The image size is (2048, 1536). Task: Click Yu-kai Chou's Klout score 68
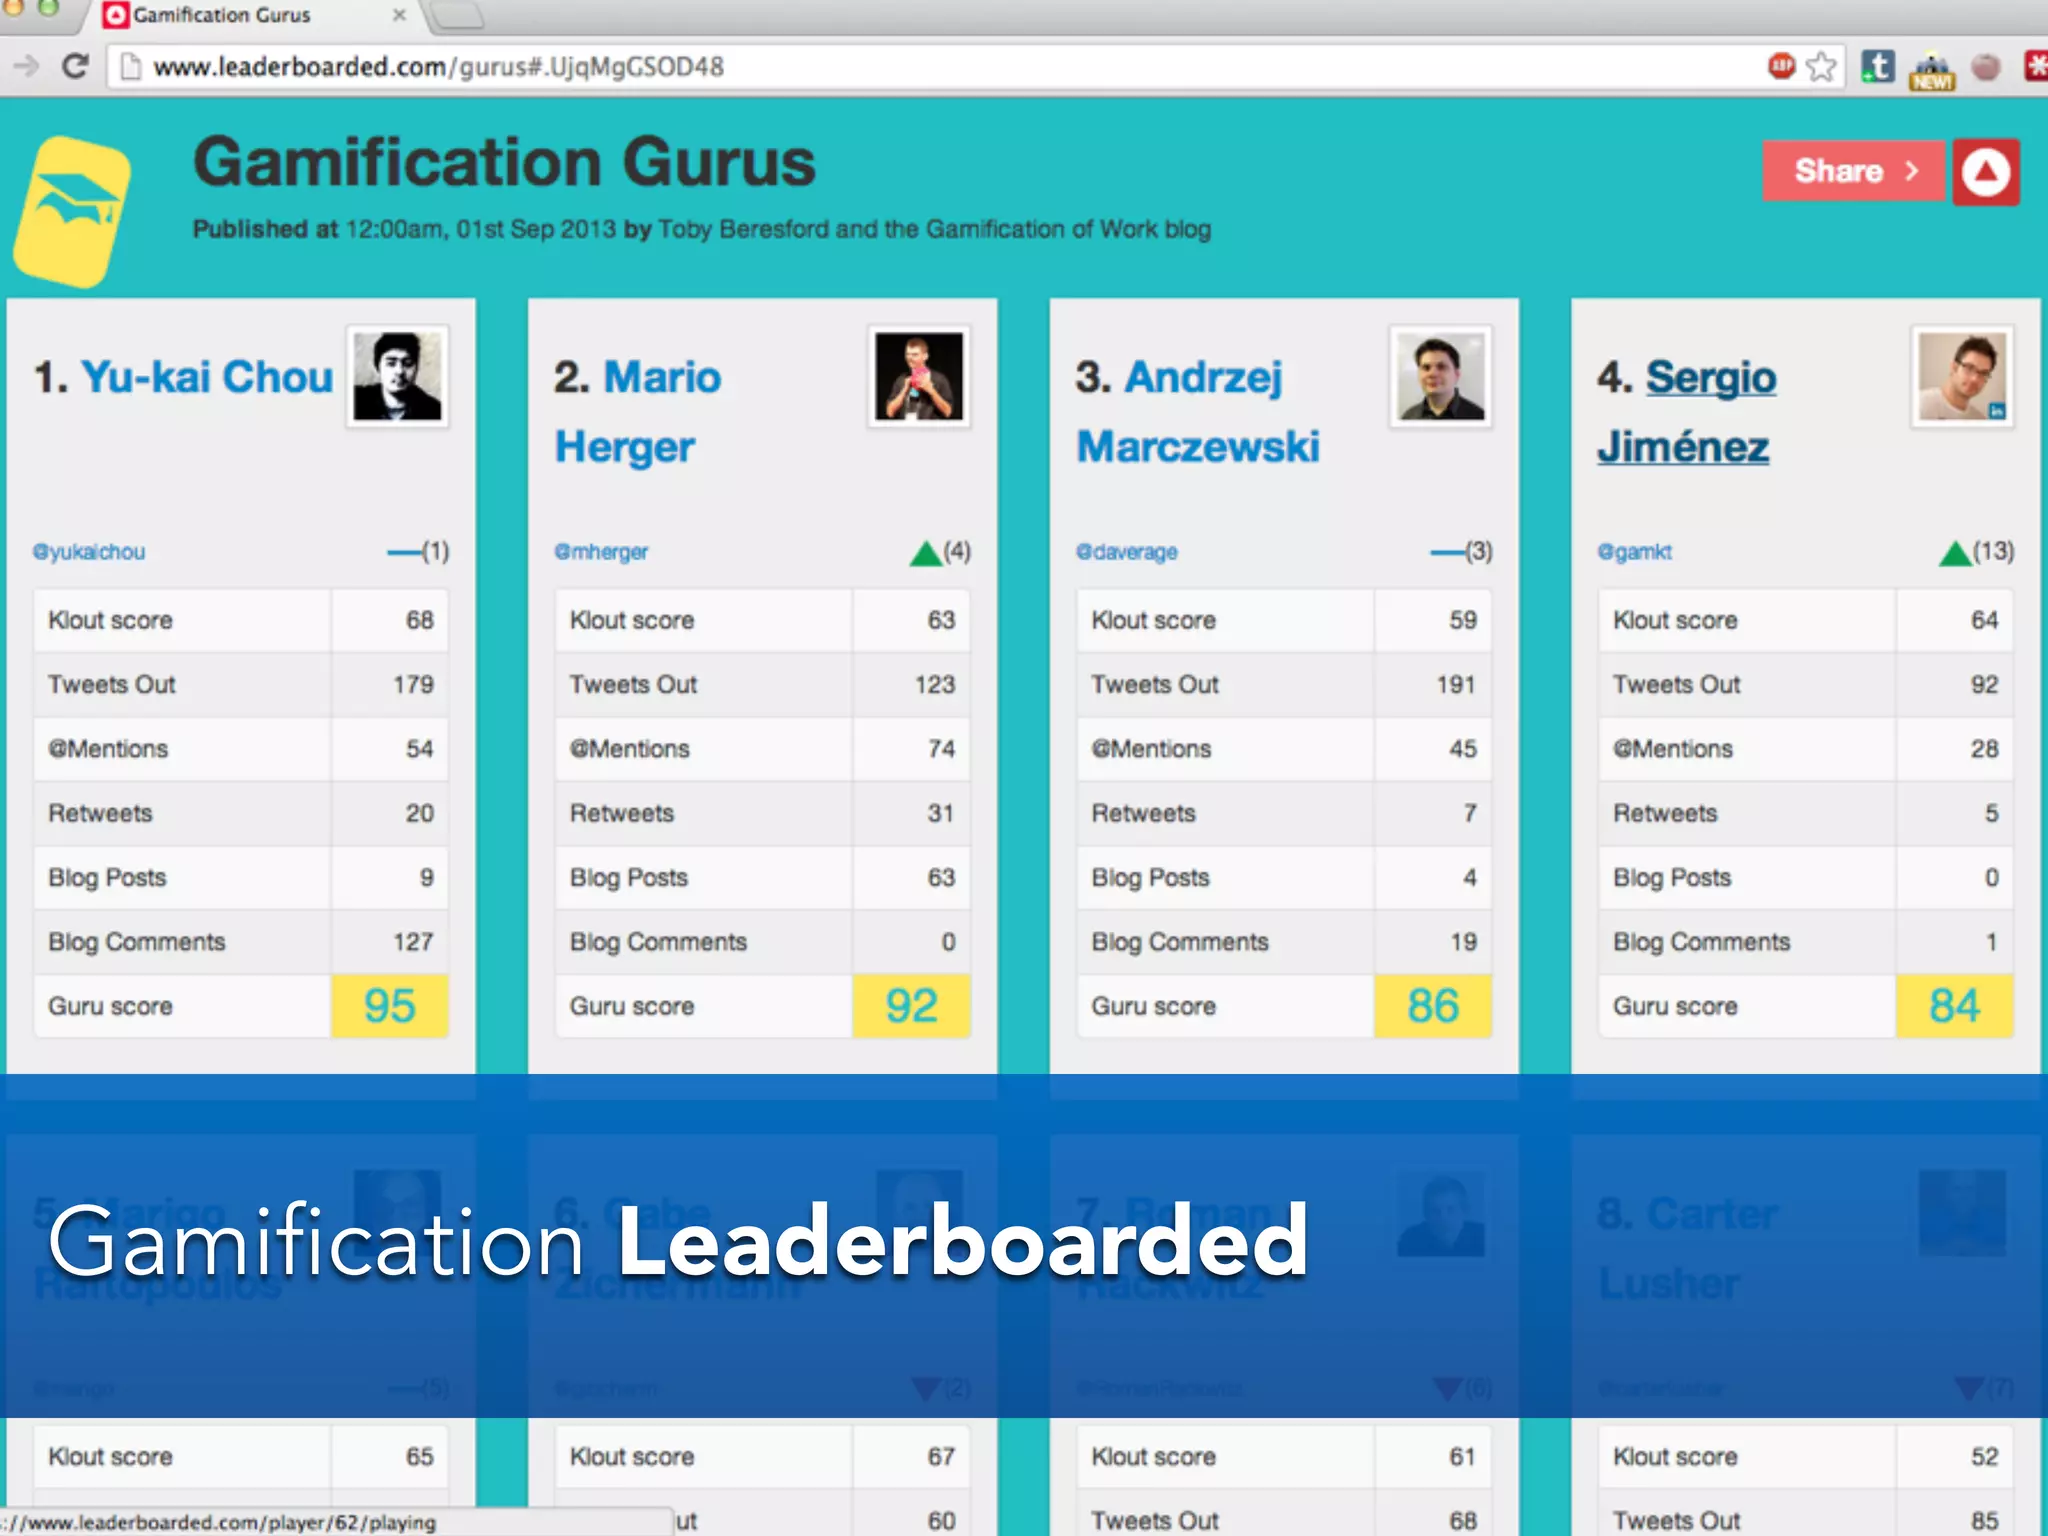pos(419,620)
